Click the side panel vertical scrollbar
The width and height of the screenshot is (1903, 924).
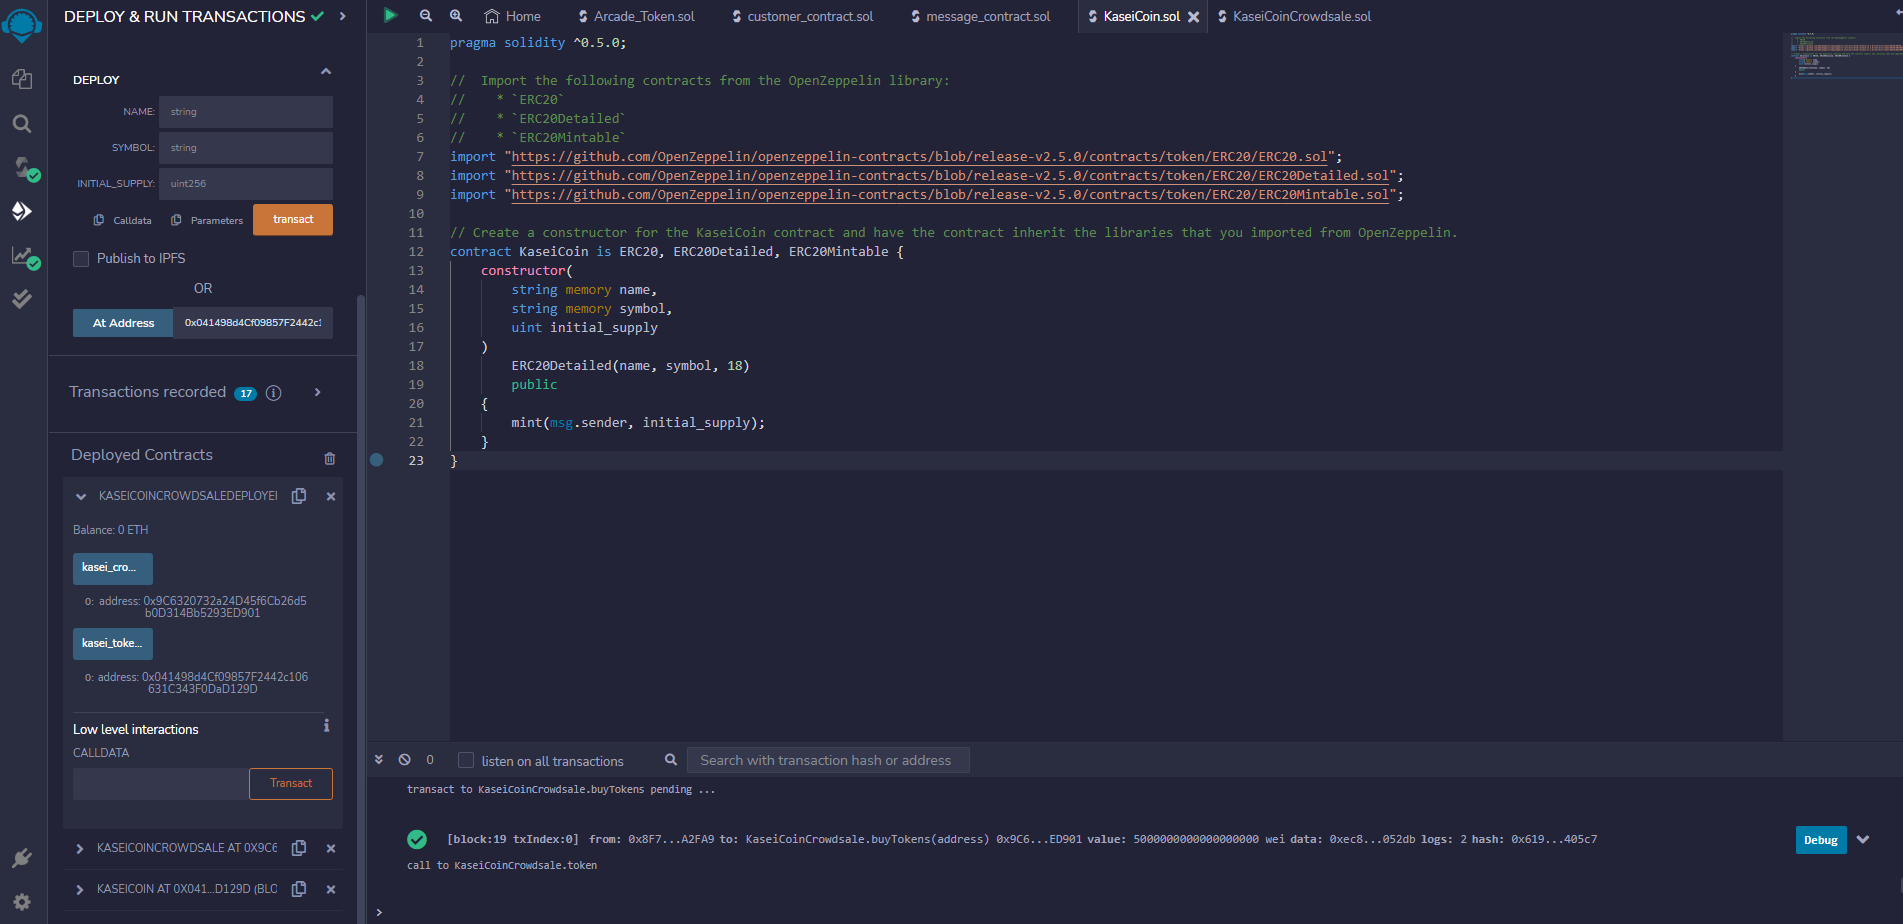click(x=361, y=608)
